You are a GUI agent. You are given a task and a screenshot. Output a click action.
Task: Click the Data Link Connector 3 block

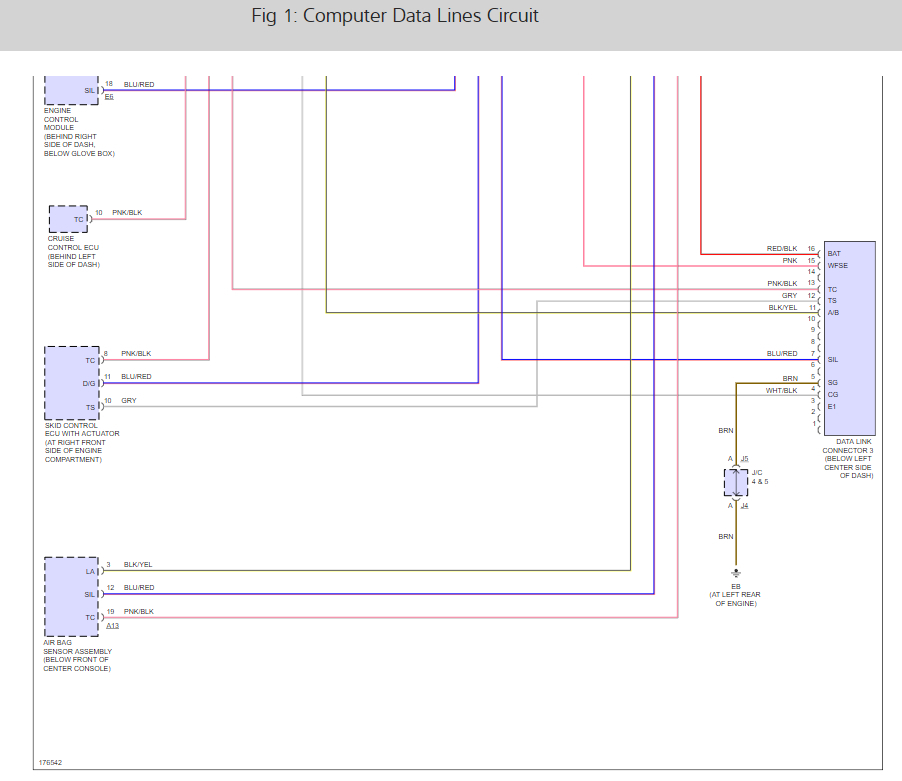coord(850,338)
